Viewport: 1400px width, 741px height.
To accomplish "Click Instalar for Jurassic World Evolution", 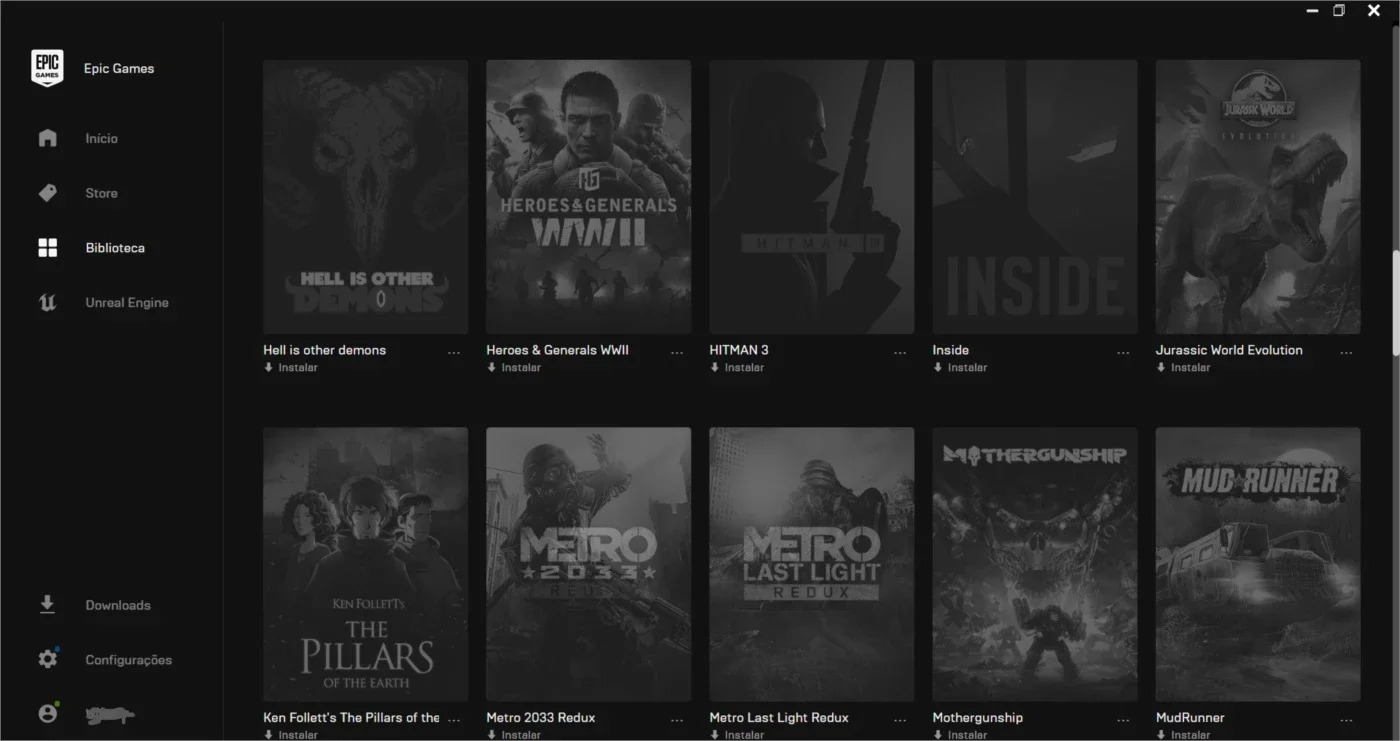I will (1190, 368).
